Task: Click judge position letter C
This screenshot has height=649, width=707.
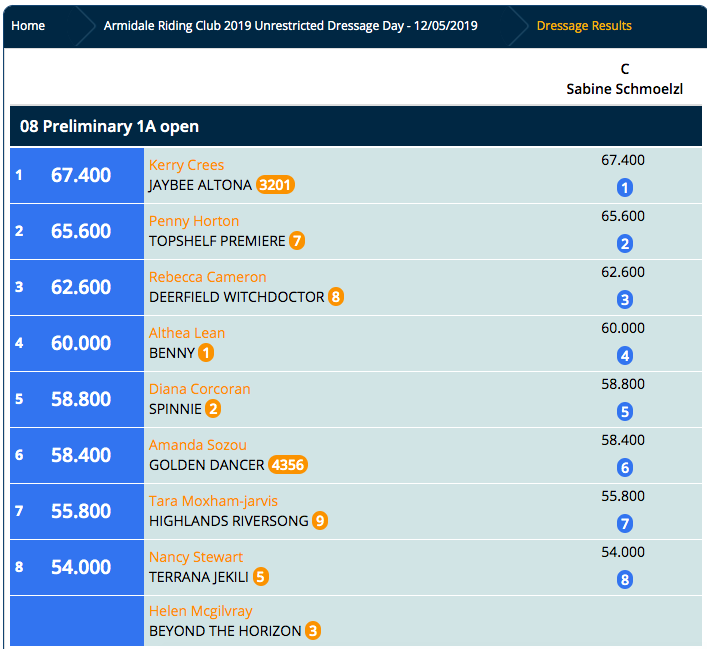Action: [624, 69]
